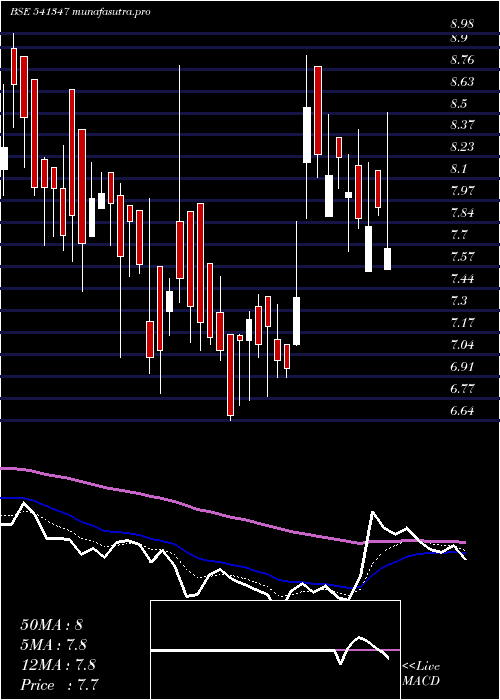Click the 8.23 price axis label
This screenshot has height=700, width=500.
click(462, 147)
